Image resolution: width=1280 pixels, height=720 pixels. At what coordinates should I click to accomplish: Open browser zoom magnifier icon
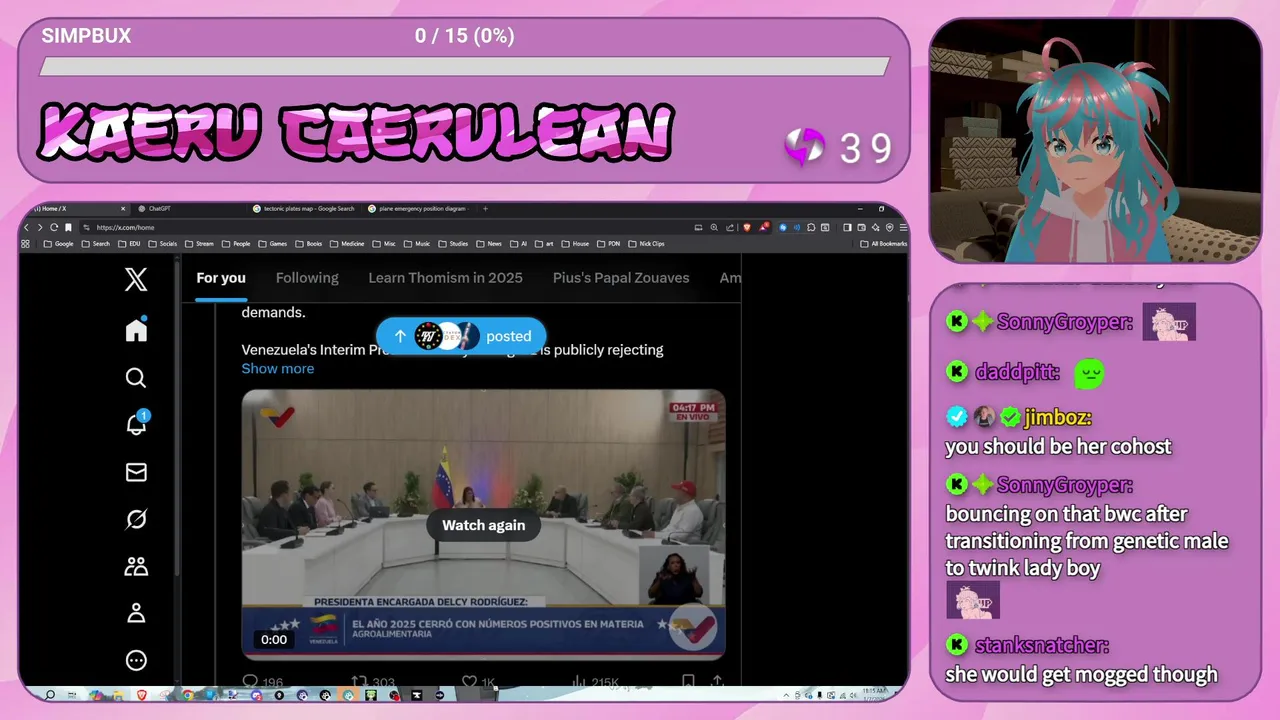point(714,227)
